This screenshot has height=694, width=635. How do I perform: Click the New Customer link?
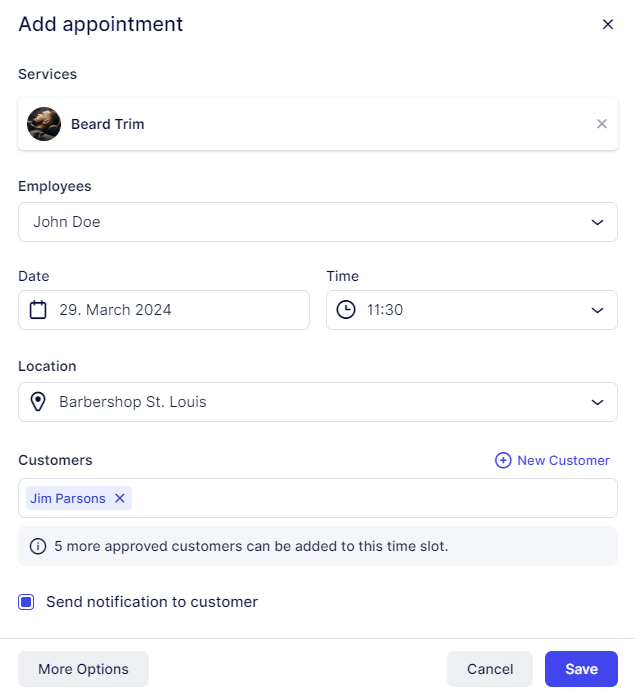563,461
